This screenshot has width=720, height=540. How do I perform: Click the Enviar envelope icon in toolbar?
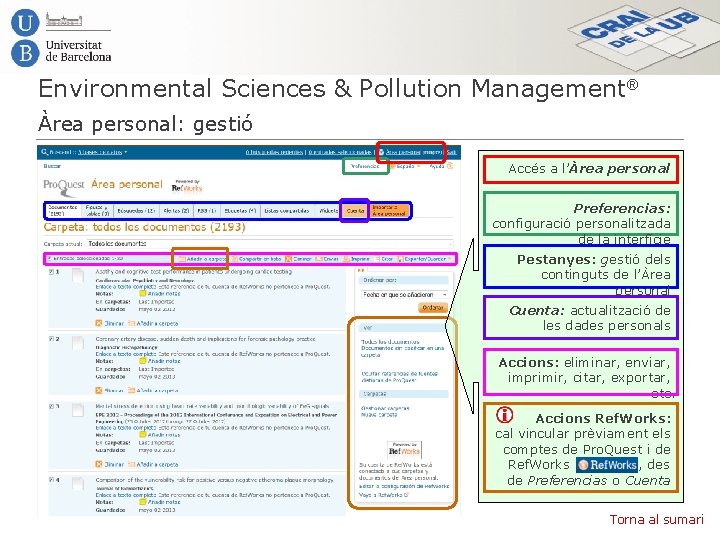click(x=319, y=259)
